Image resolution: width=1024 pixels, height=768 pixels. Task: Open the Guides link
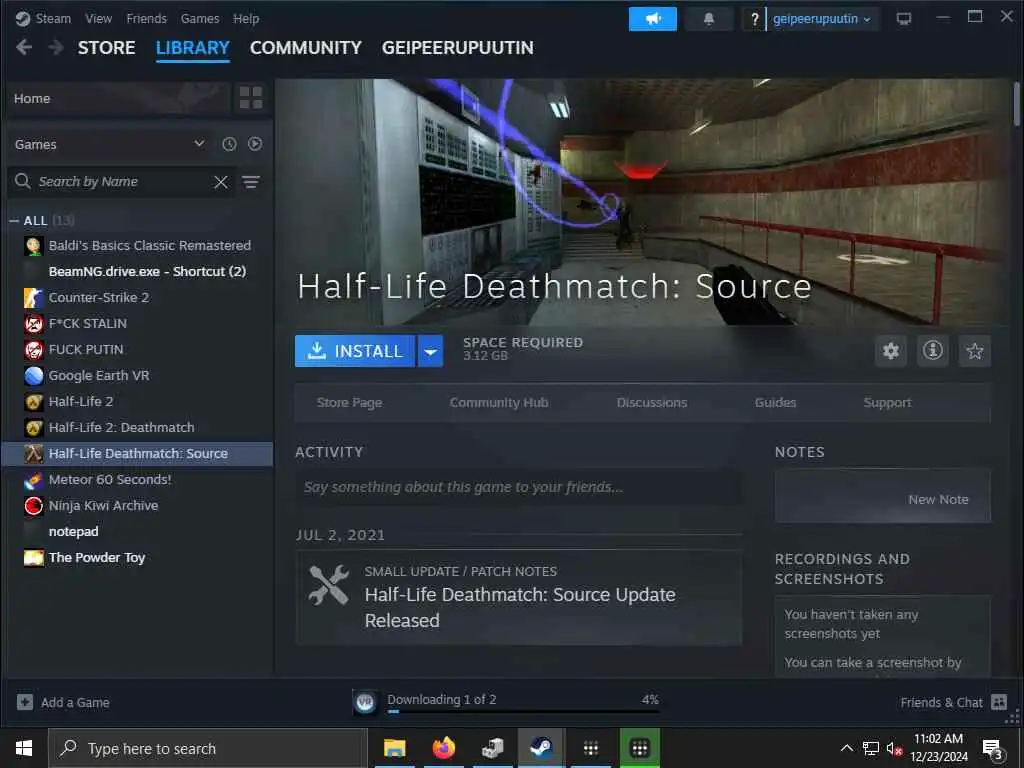pyautogui.click(x=775, y=402)
